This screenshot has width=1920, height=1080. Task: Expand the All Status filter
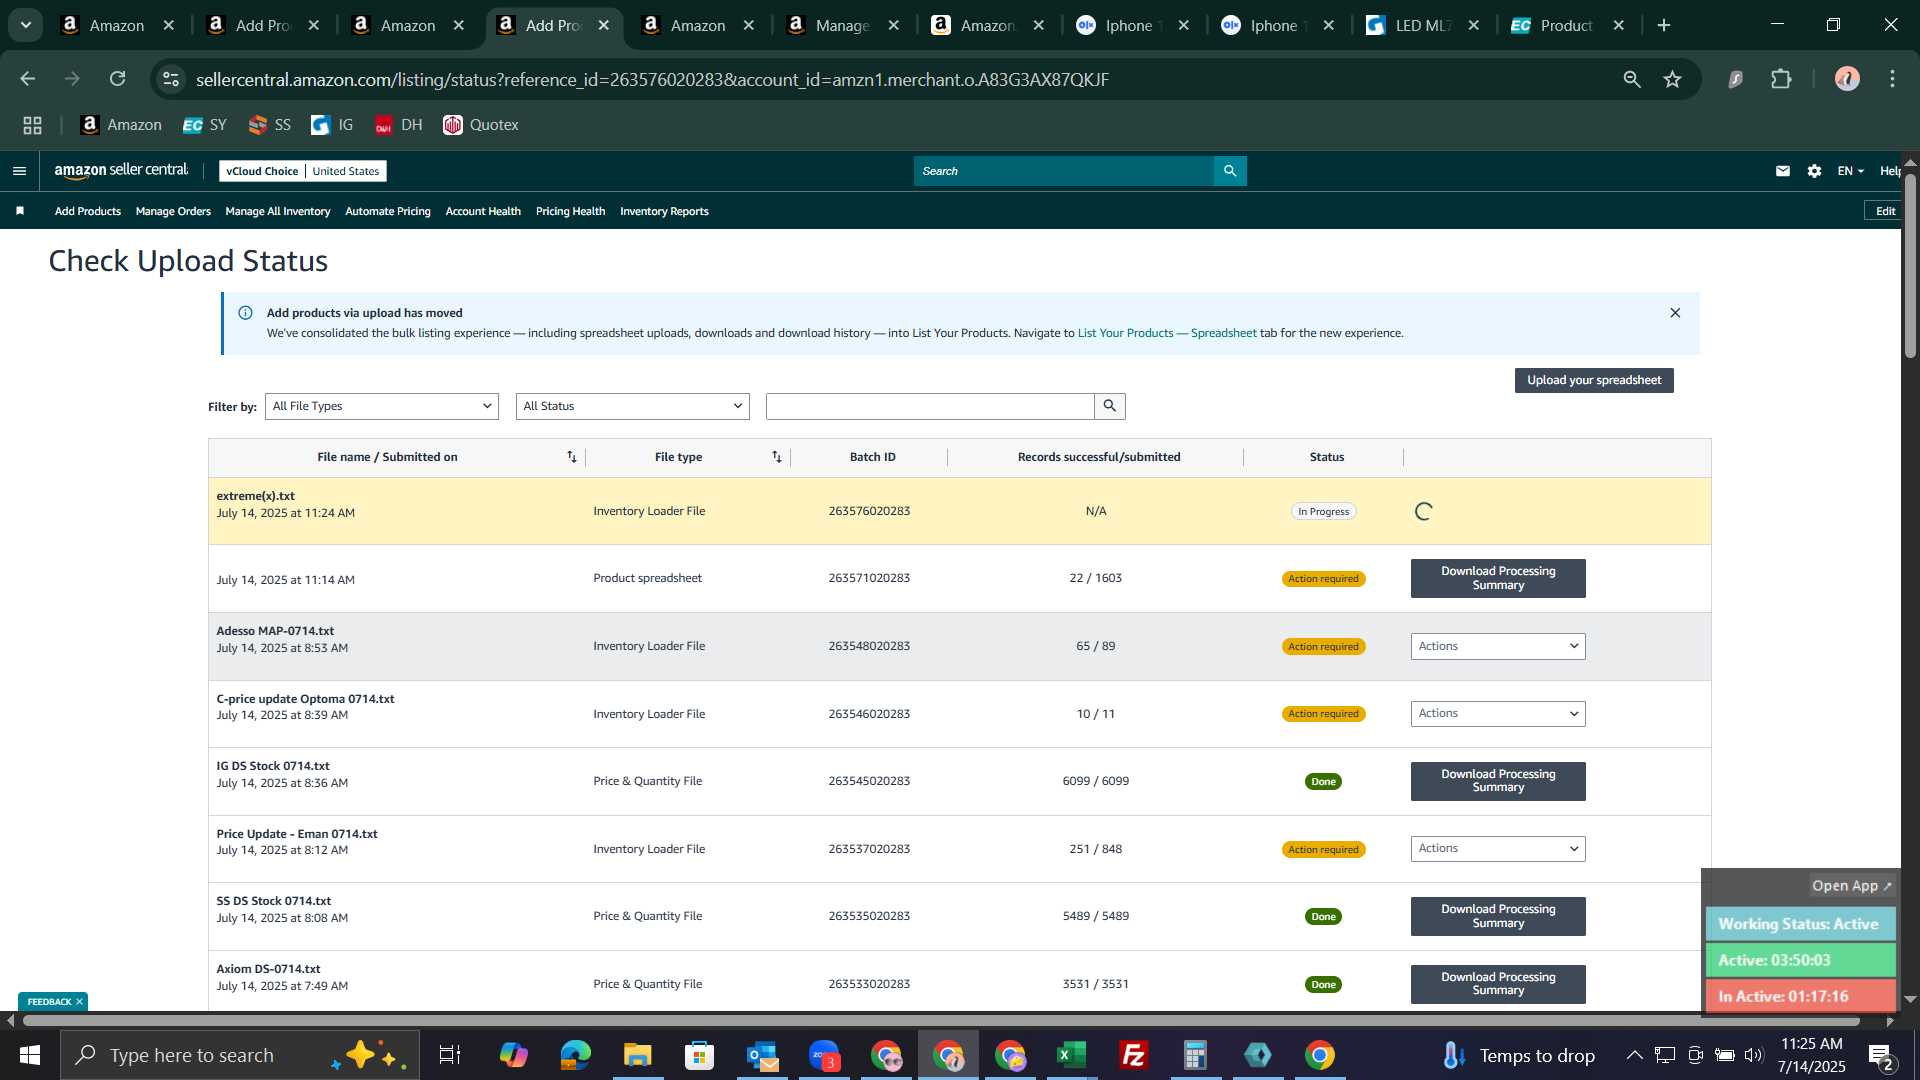point(632,406)
